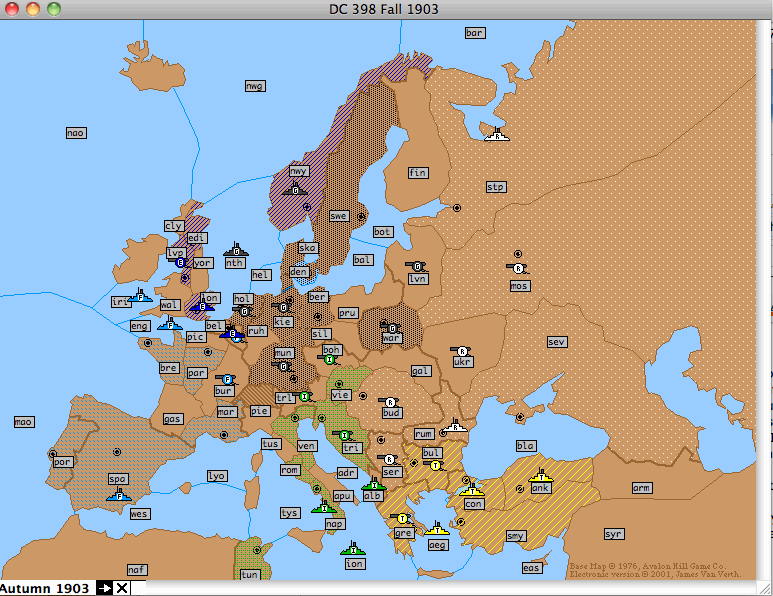Click the 'nao' North Atlantic label
773x596 pixels.
click(76, 133)
